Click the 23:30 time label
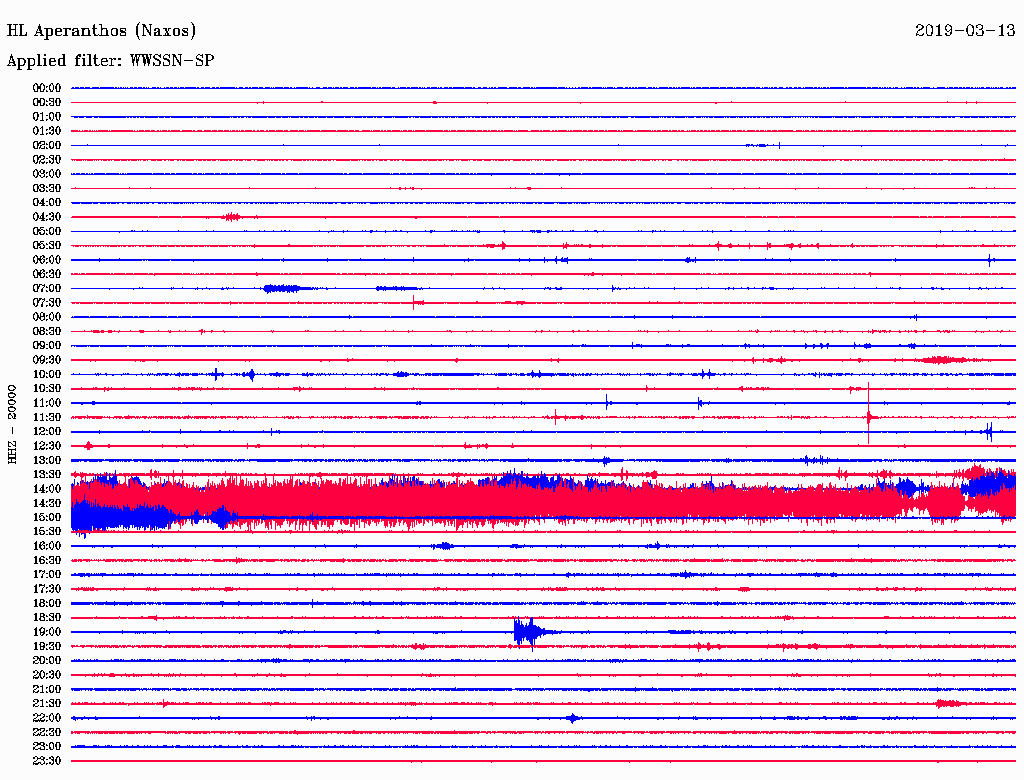 pos(47,761)
